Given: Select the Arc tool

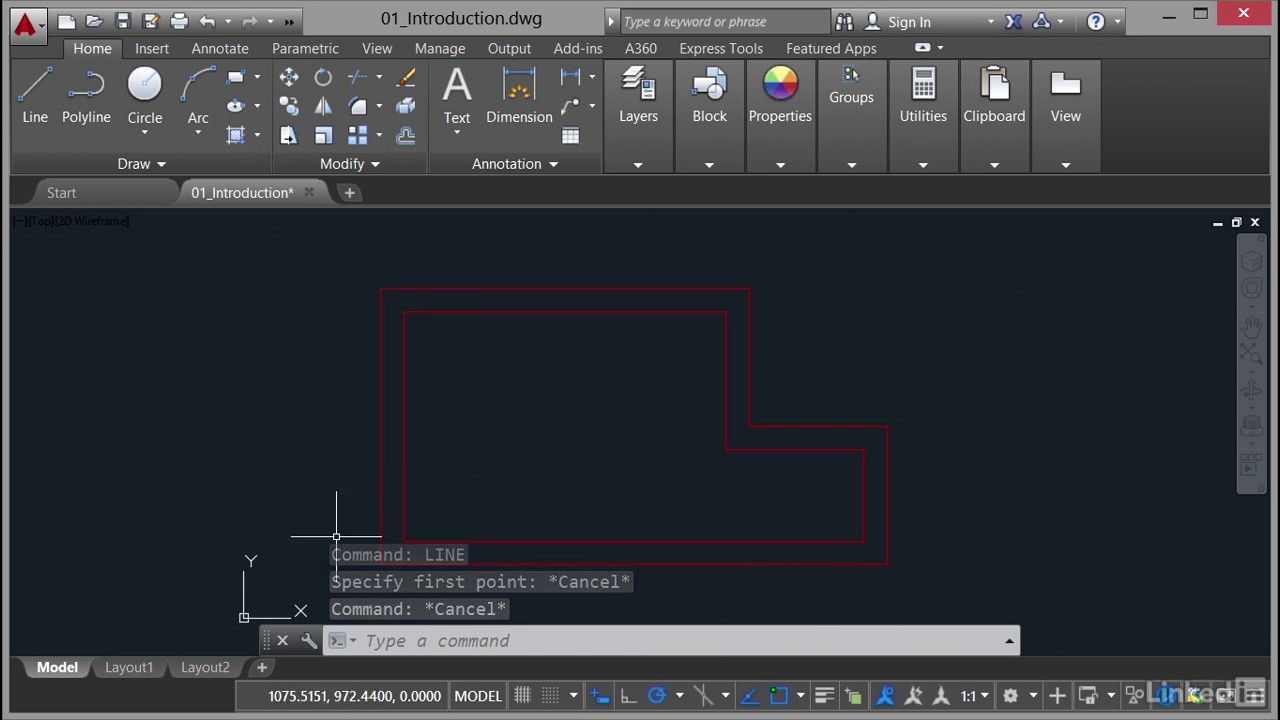Looking at the screenshot, I should pyautogui.click(x=198, y=85).
